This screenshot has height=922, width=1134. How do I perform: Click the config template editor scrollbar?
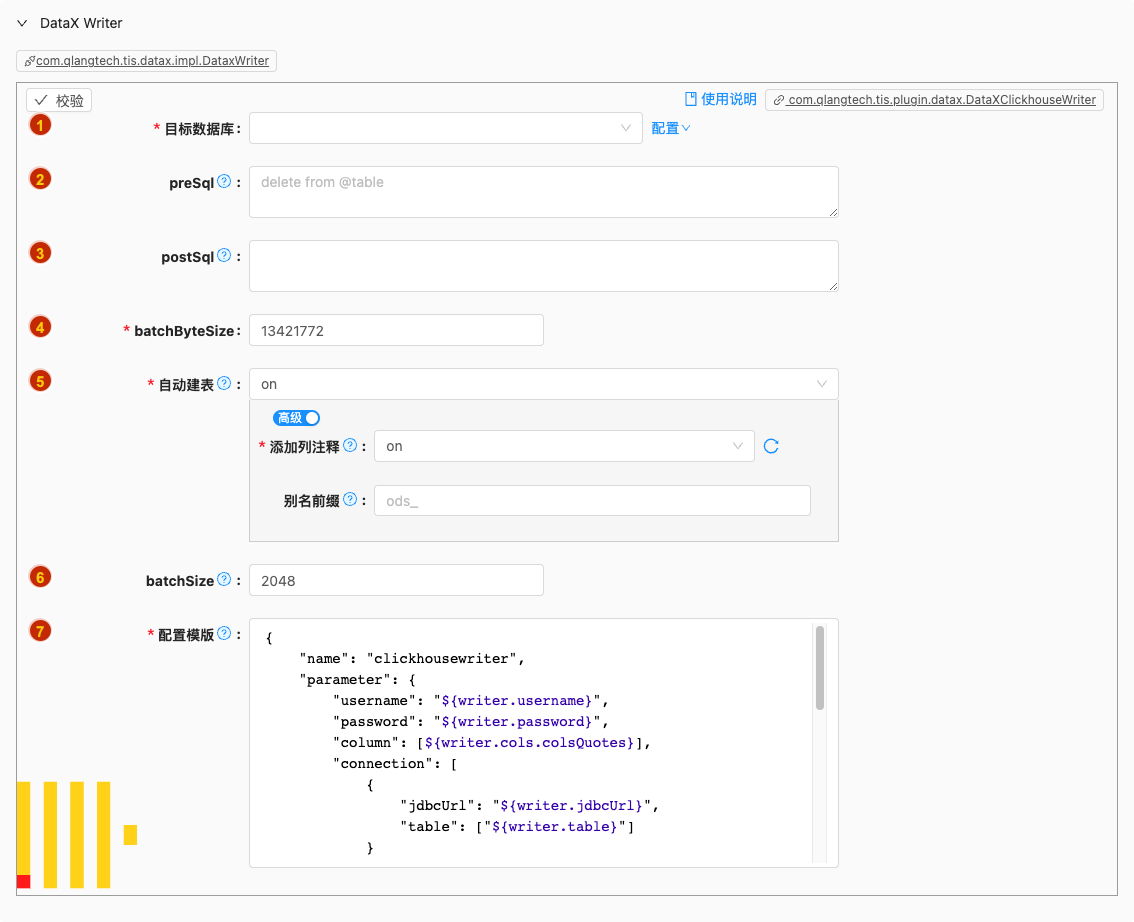pyautogui.click(x=820, y=667)
